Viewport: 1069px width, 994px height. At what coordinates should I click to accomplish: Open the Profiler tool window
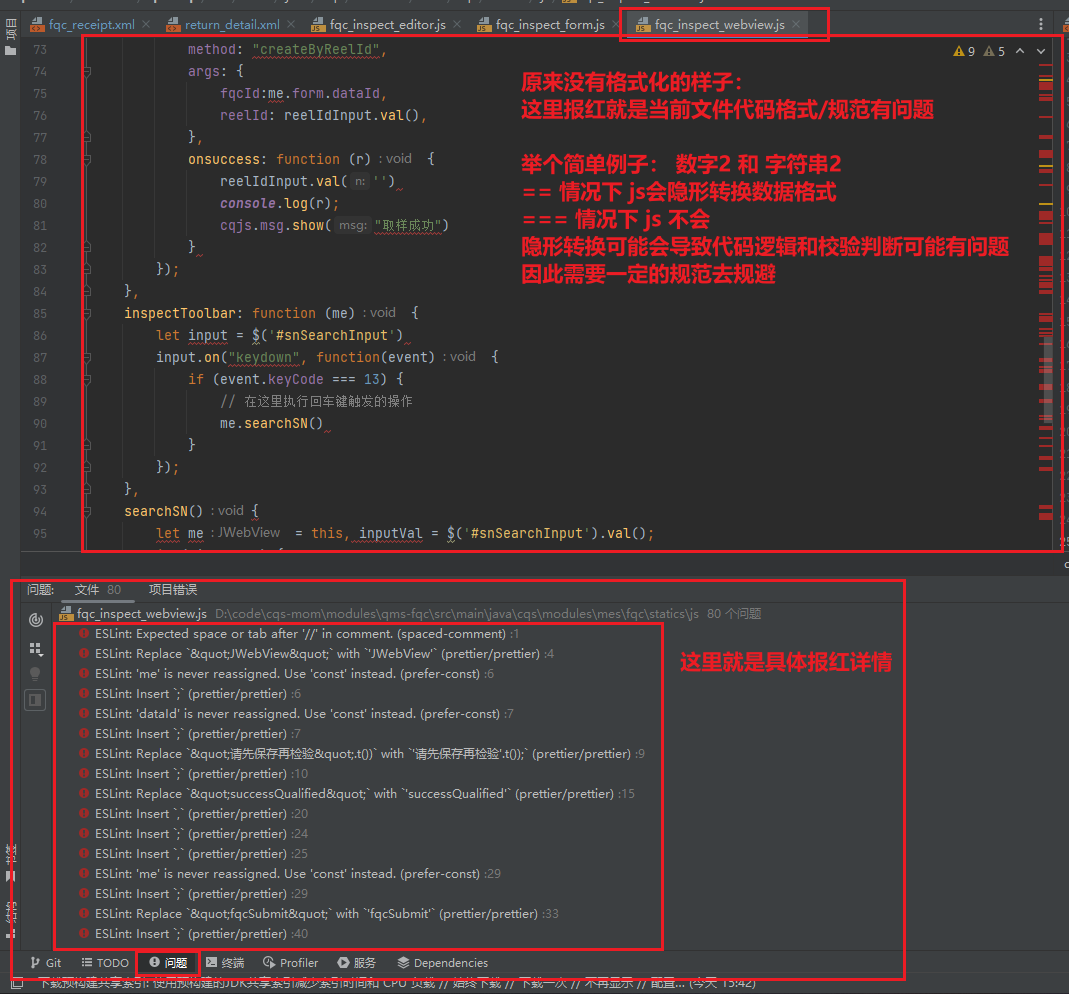[290, 963]
